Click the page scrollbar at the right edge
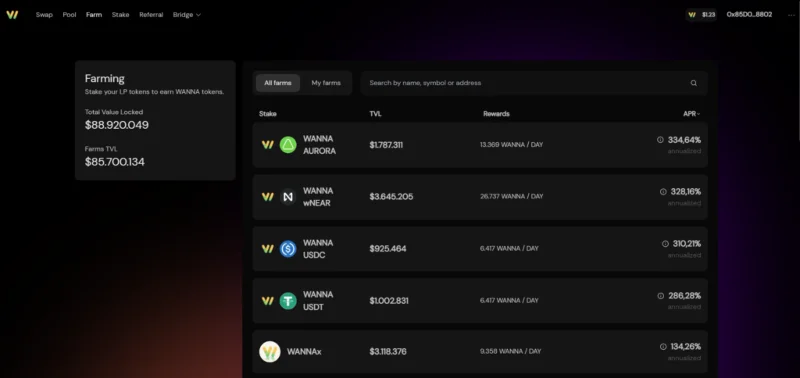 pyautogui.click(x=798, y=71)
